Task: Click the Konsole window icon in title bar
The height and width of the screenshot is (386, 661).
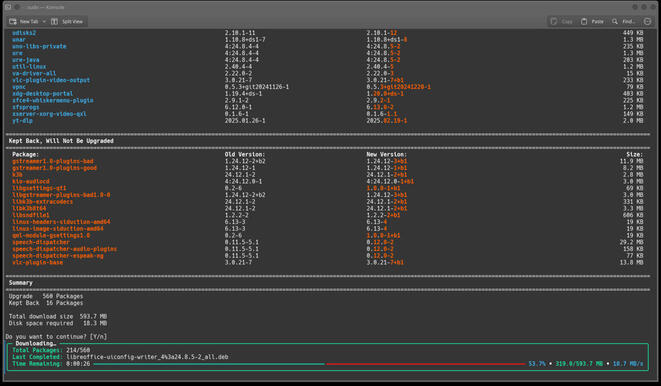Action: [8, 7]
